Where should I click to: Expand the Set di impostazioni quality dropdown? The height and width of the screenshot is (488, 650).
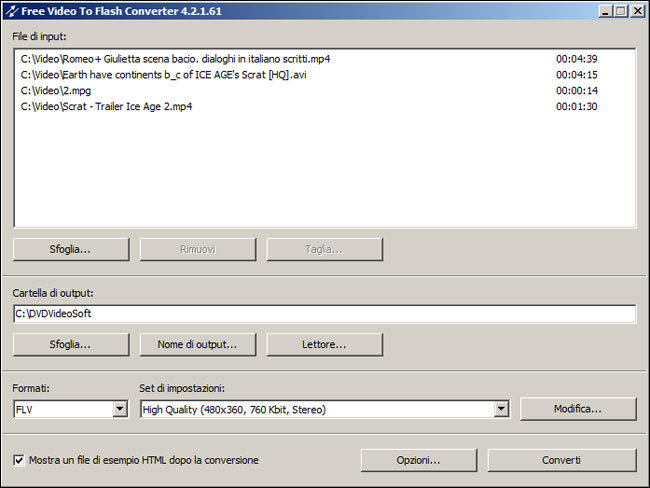501,409
